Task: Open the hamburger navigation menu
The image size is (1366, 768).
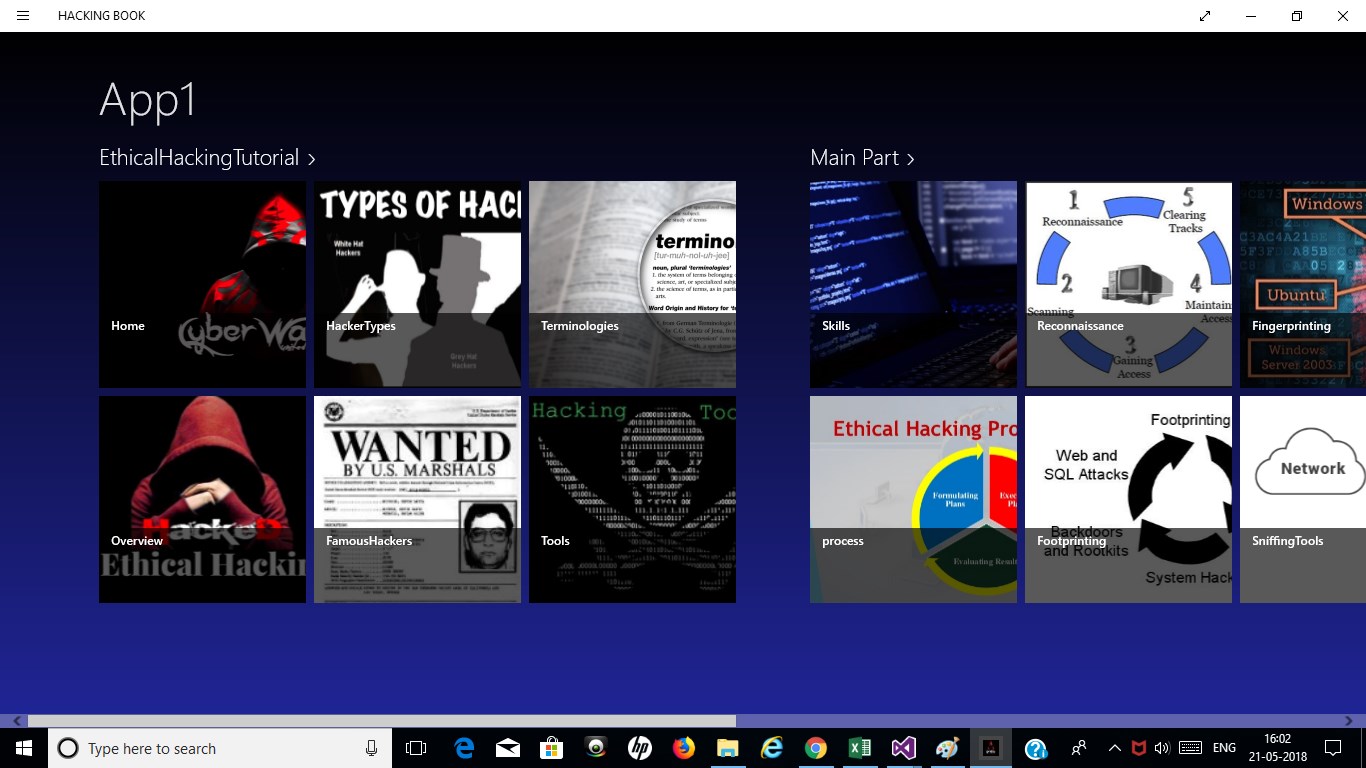Action: coord(22,16)
